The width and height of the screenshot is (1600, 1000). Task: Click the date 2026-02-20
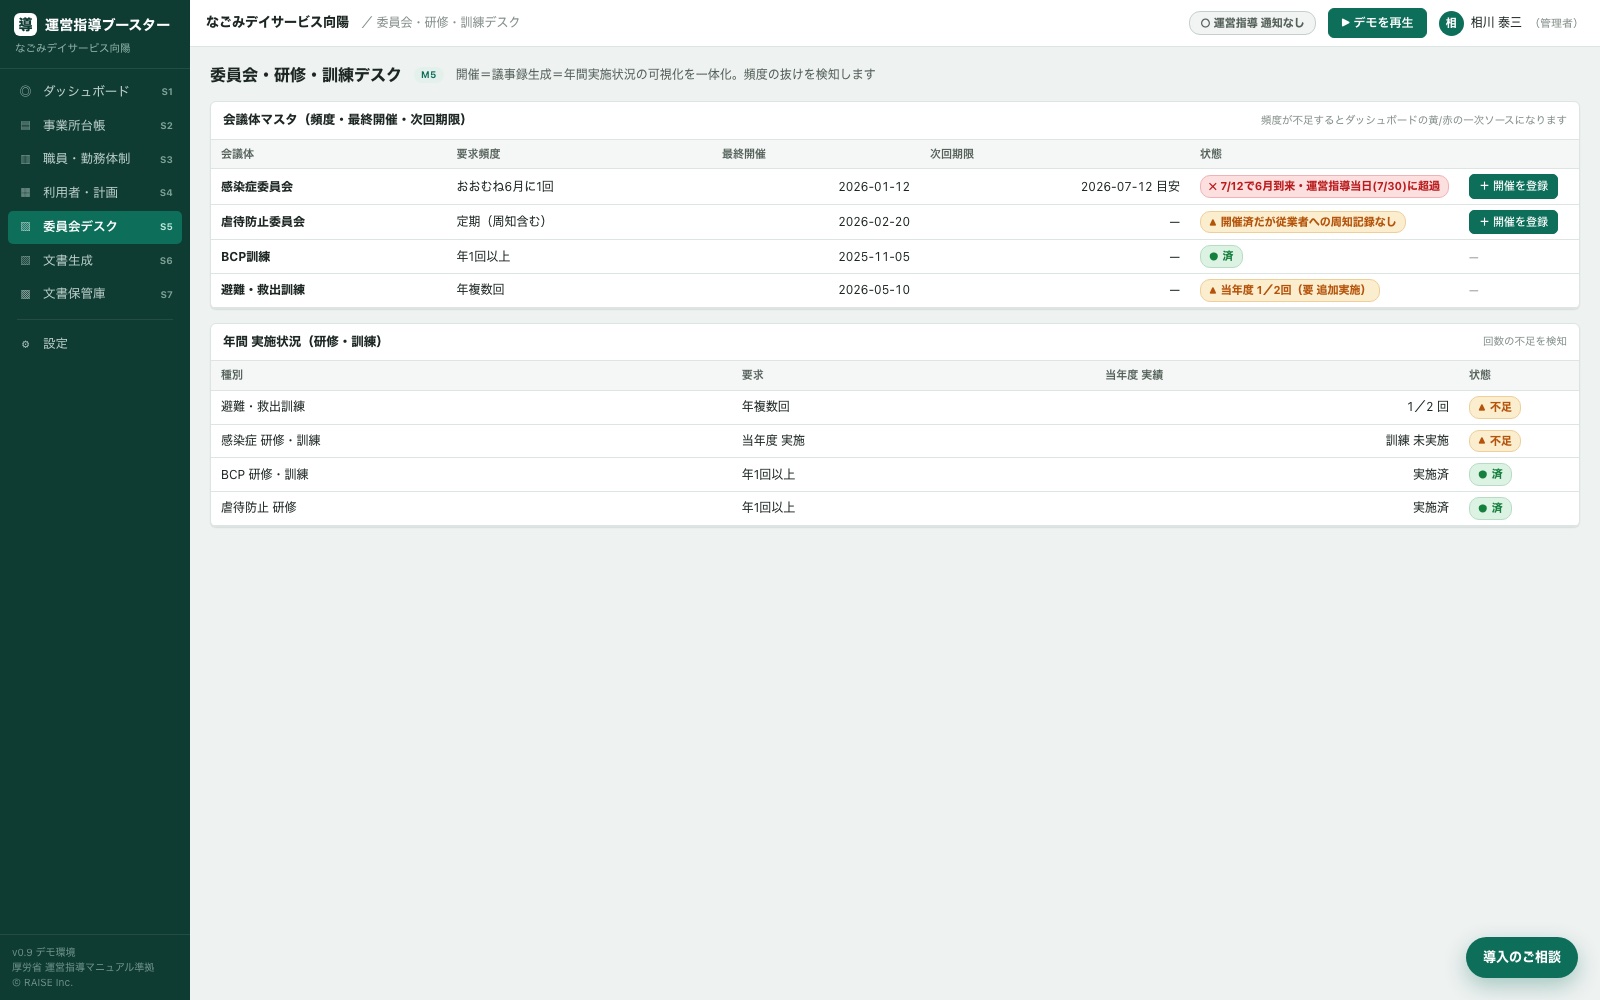tap(874, 222)
